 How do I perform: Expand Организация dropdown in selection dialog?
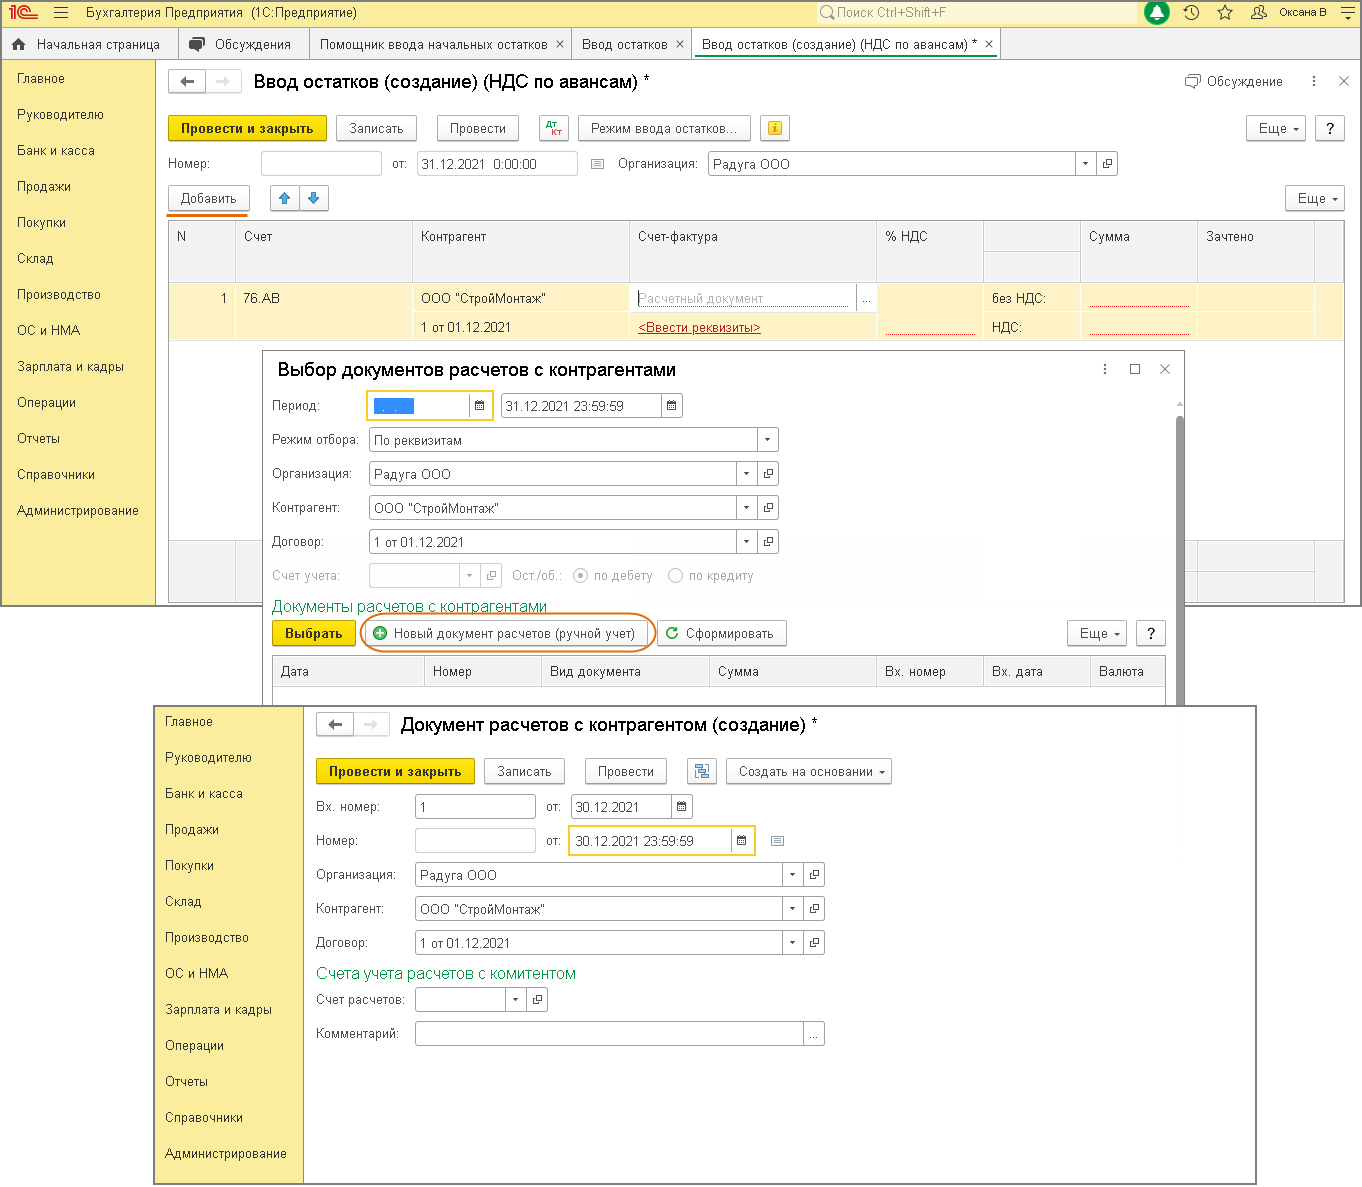[747, 474]
